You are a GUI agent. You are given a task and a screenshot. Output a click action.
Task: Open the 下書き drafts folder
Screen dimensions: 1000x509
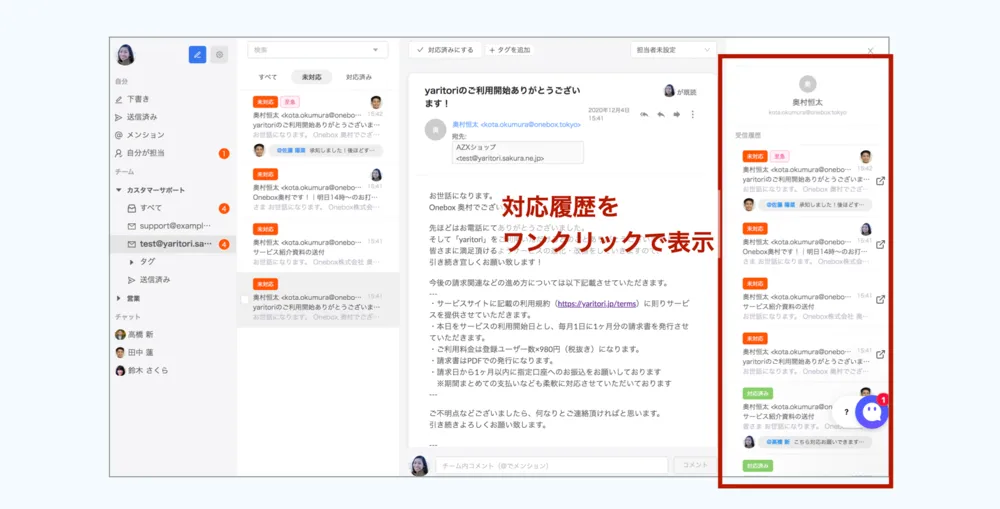(138, 100)
